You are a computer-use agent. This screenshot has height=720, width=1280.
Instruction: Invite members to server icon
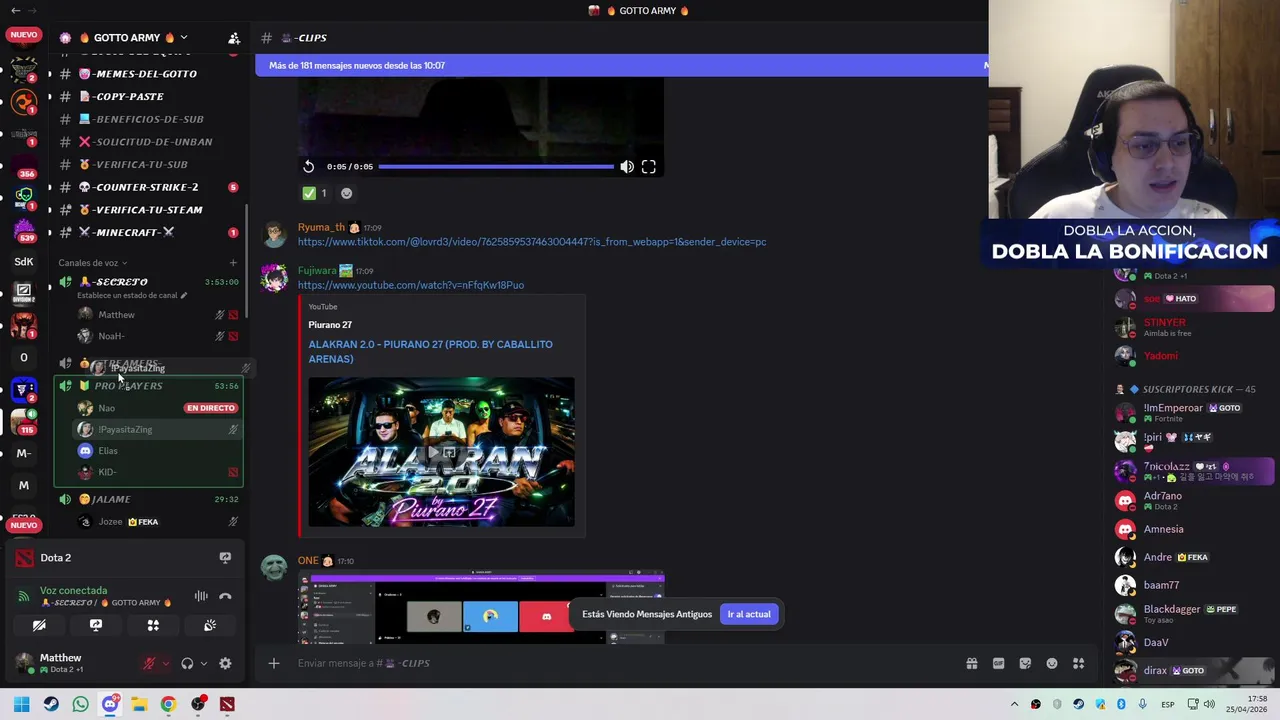click(234, 38)
